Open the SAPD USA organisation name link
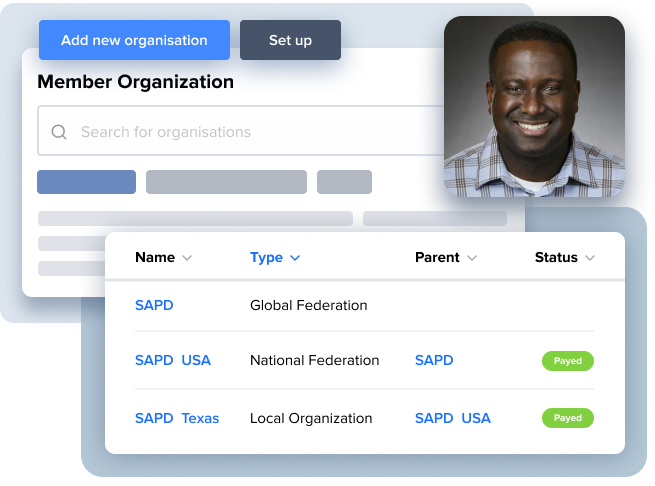The height and width of the screenshot is (486, 655). pyautogui.click(x=173, y=360)
